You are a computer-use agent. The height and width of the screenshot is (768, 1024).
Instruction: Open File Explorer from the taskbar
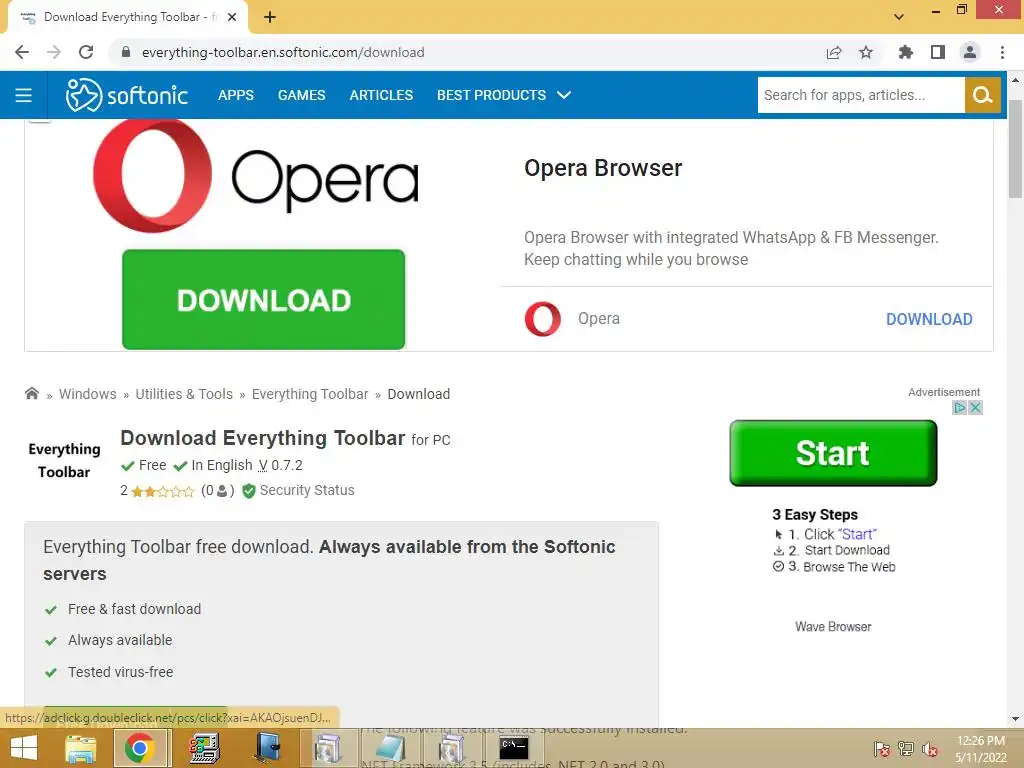(80, 748)
